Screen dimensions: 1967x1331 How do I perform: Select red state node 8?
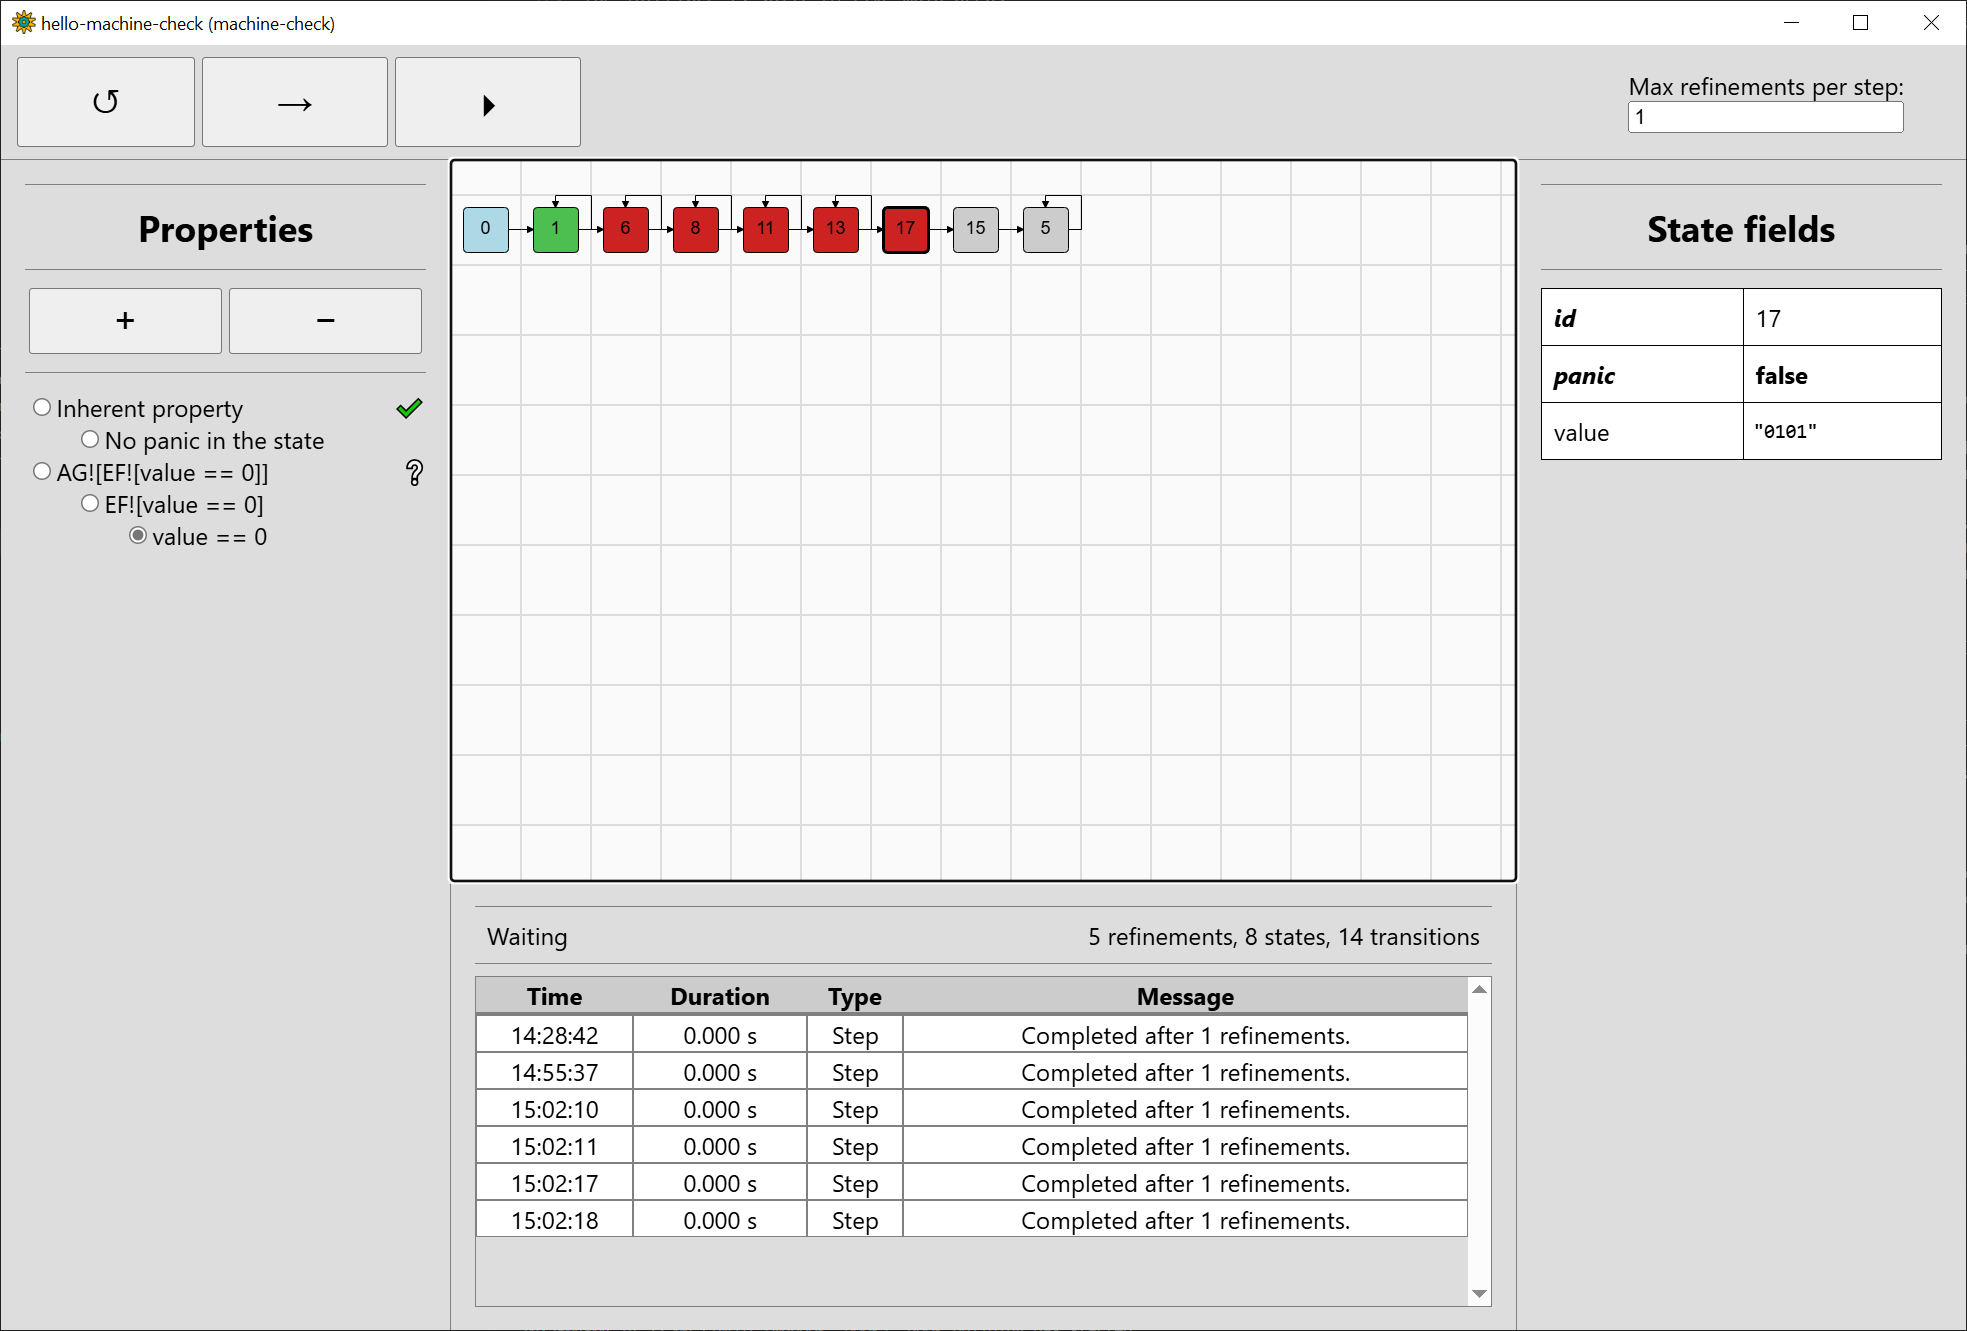696,229
